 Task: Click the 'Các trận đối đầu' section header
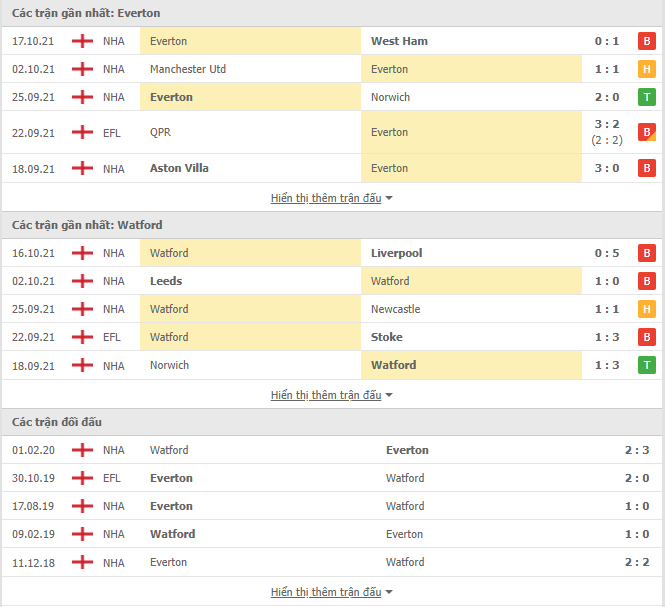click(57, 422)
